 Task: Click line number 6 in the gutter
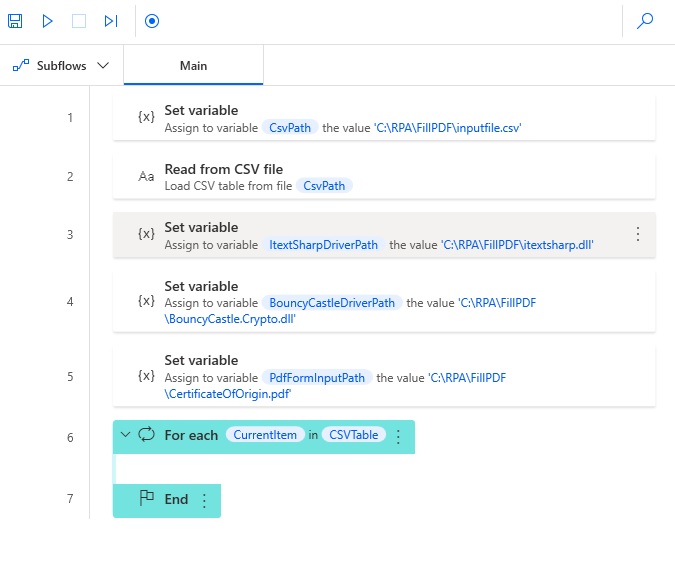(70, 437)
